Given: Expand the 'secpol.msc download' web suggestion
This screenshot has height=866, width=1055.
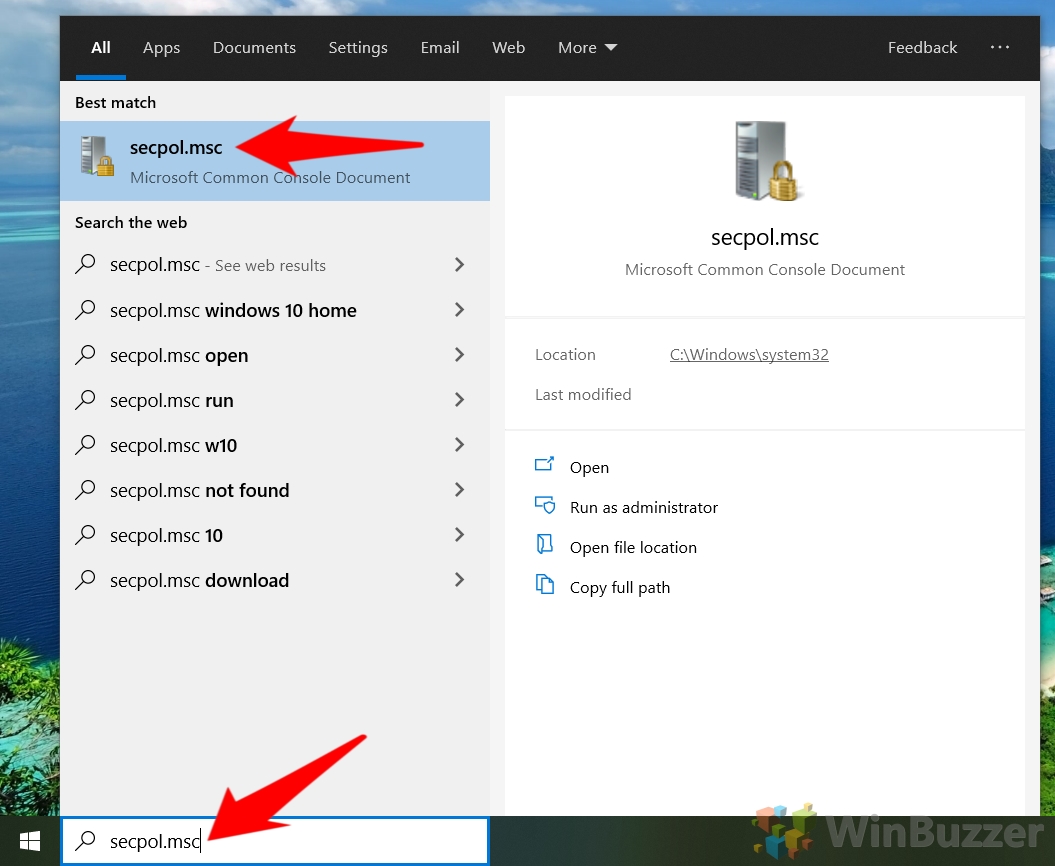Looking at the screenshot, I should click(x=459, y=580).
